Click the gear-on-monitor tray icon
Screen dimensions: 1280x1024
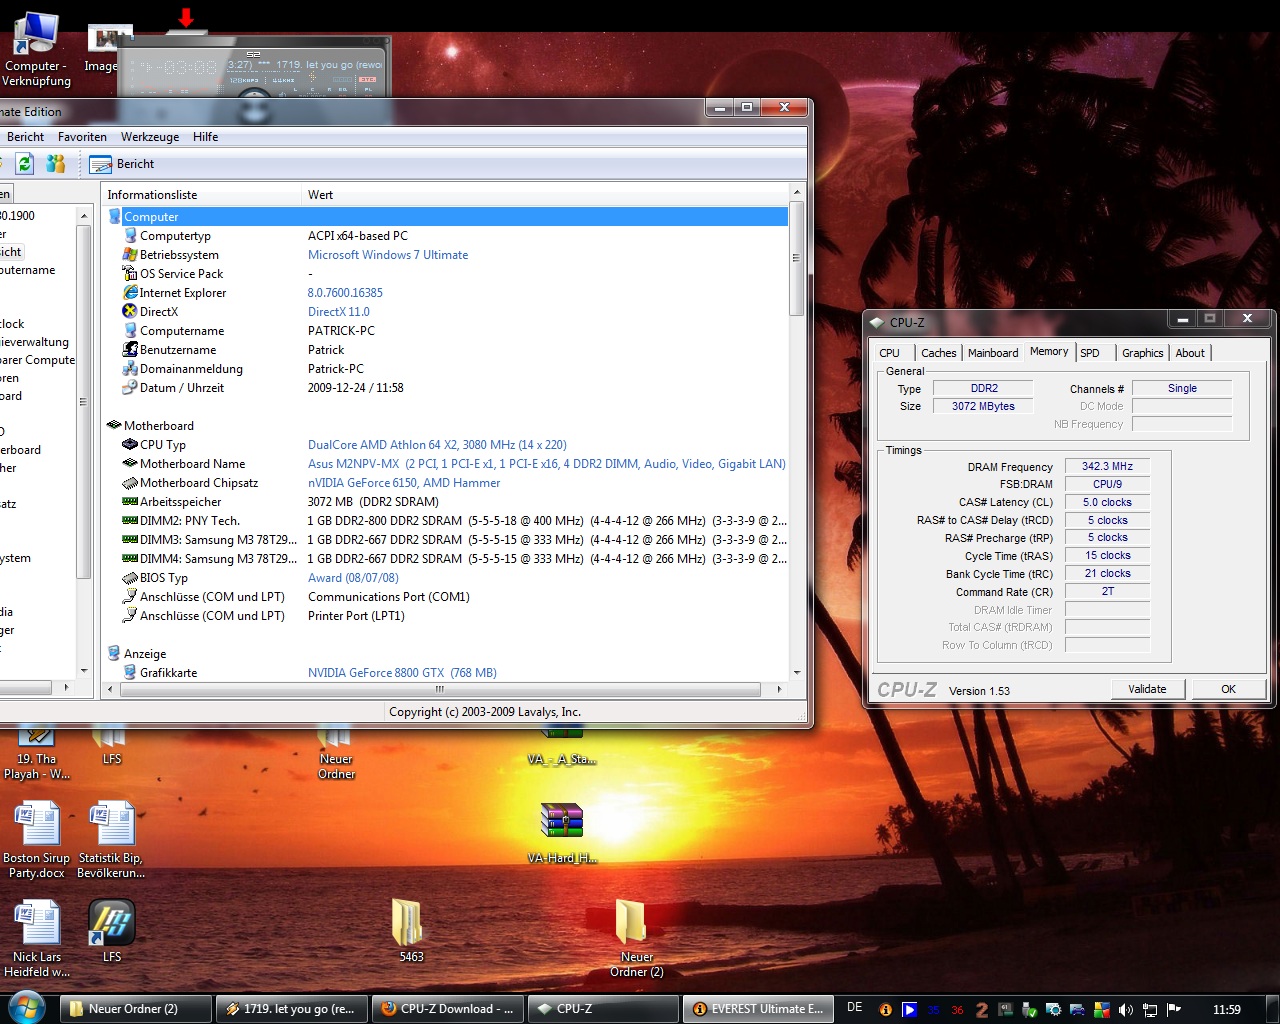(1054, 1010)
